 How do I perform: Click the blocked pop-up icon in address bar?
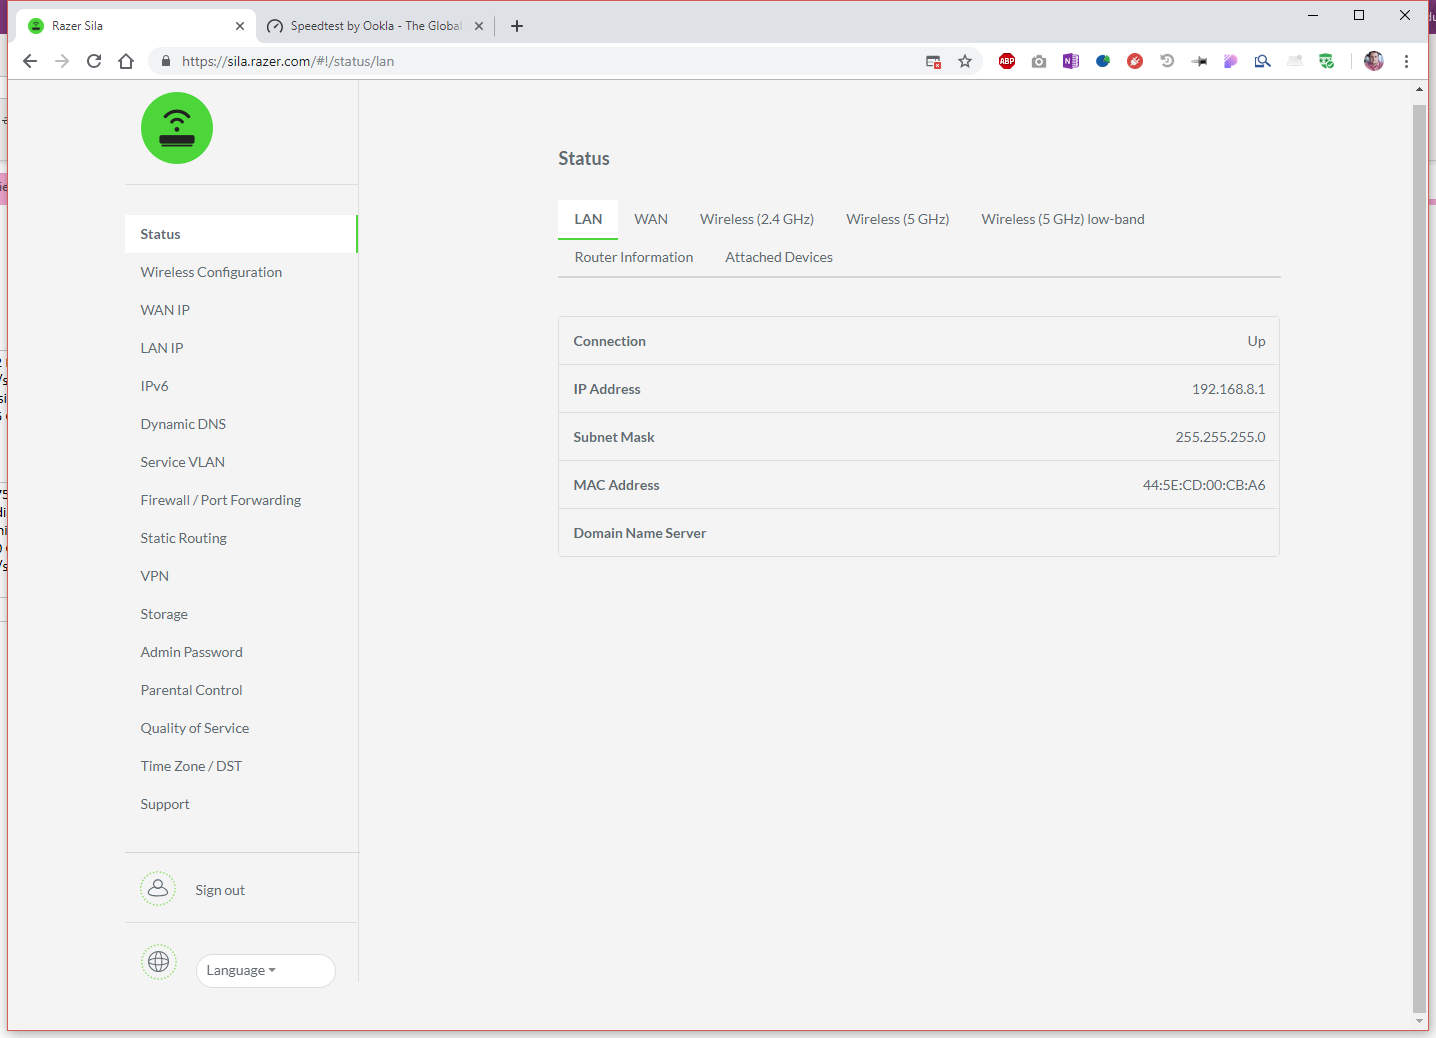[933, 61]
